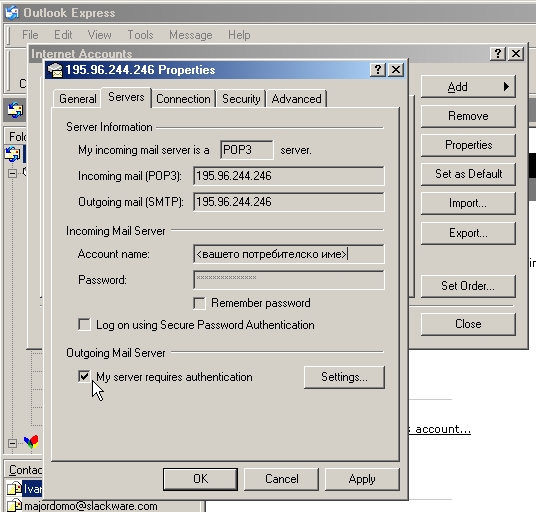Click Internet Accounts help question mark icon
Image resolution: width=536 pixels, height=512 pixels.
pos(498,54)
